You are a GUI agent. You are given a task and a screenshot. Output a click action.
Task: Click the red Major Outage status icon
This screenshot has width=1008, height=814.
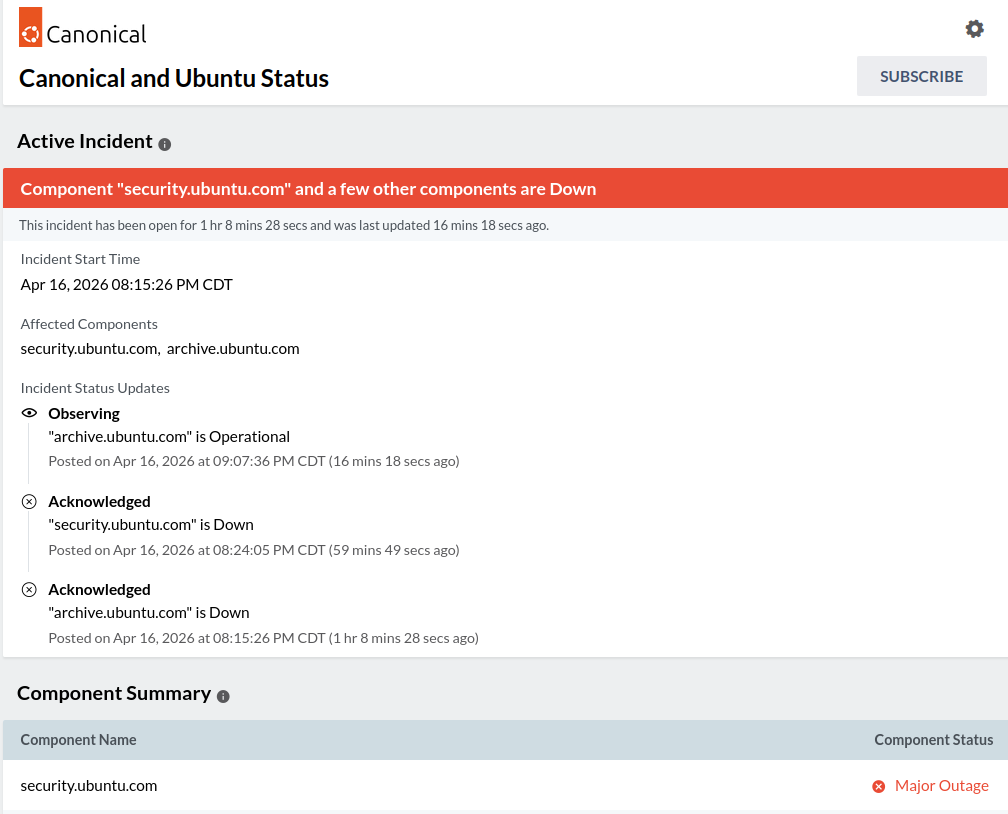[x=879, y=786]
